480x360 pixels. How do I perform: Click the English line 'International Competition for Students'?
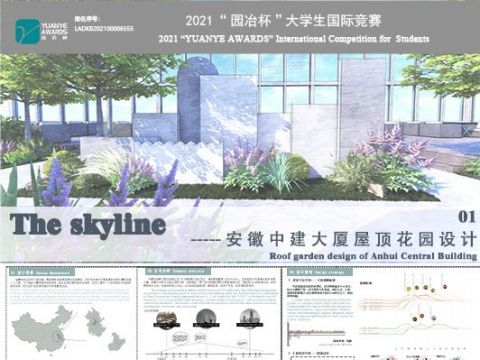pos(352,39)
